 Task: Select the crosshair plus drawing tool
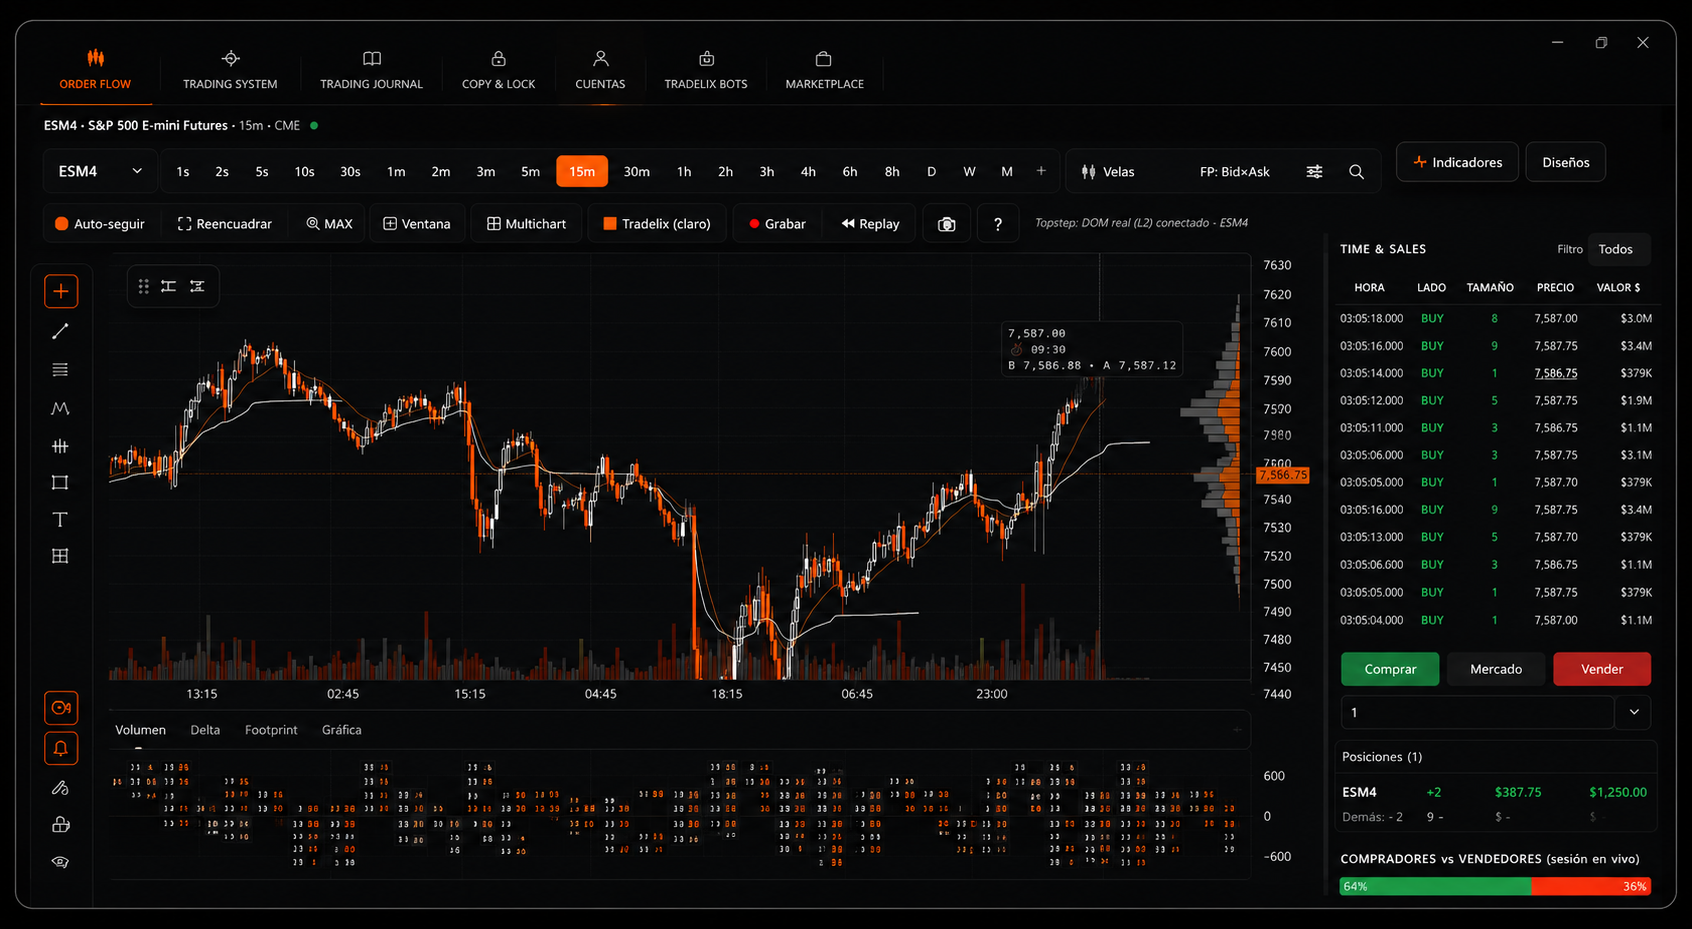pos(61,291)
